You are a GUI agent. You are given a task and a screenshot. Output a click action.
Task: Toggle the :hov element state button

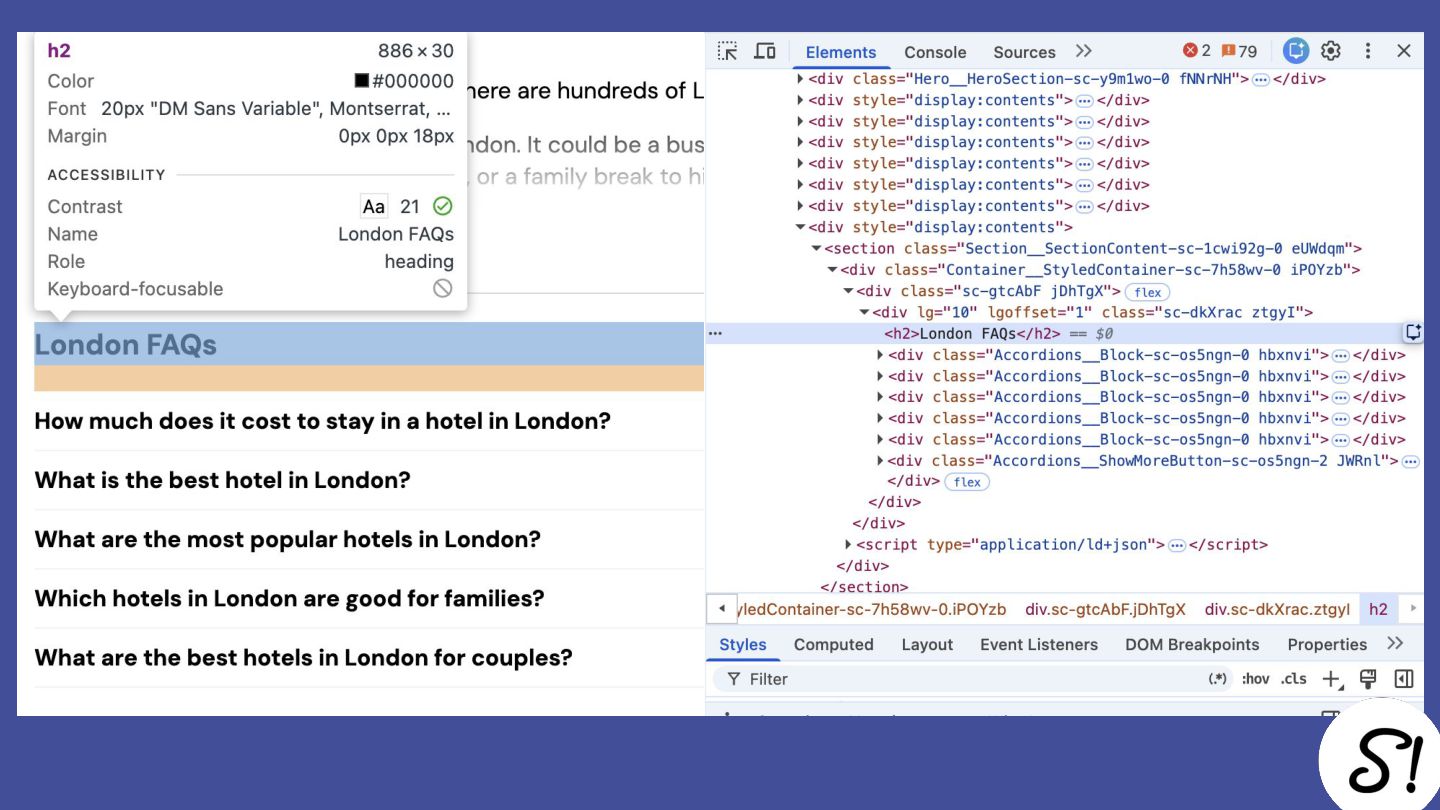coord(1255,679)
